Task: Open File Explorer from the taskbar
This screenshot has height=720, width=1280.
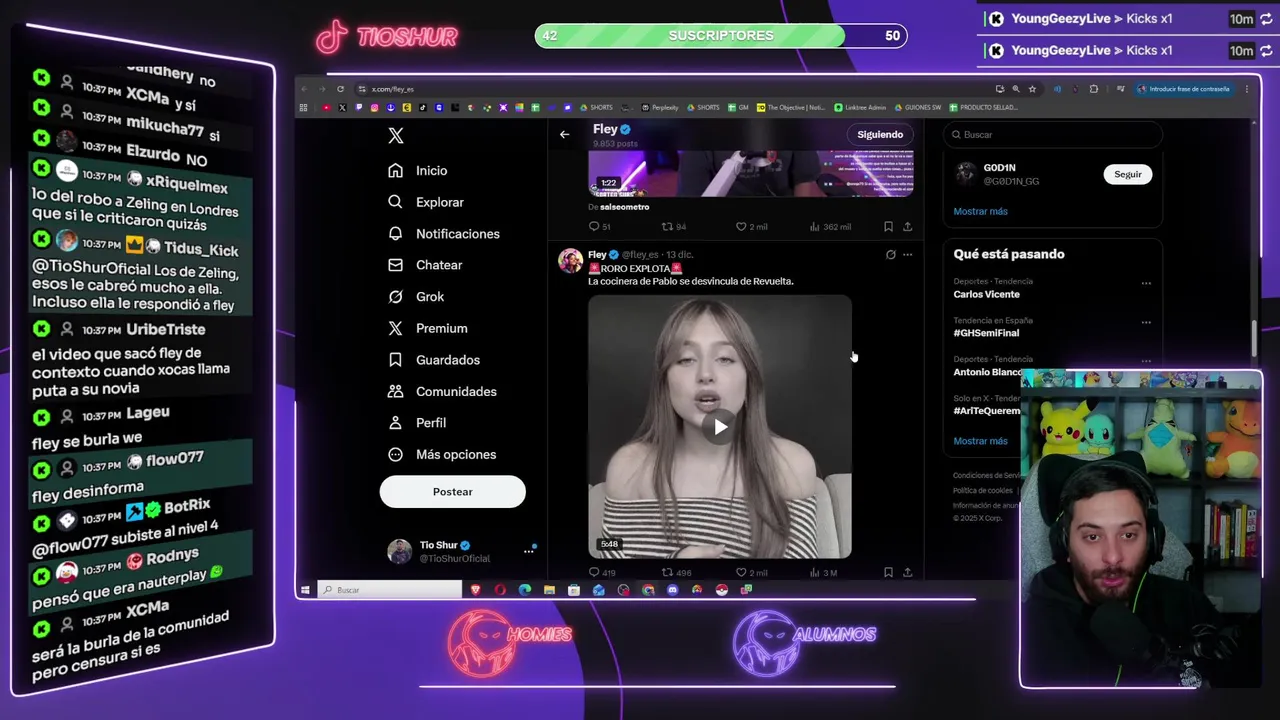Action: click(x=549, y=590)
